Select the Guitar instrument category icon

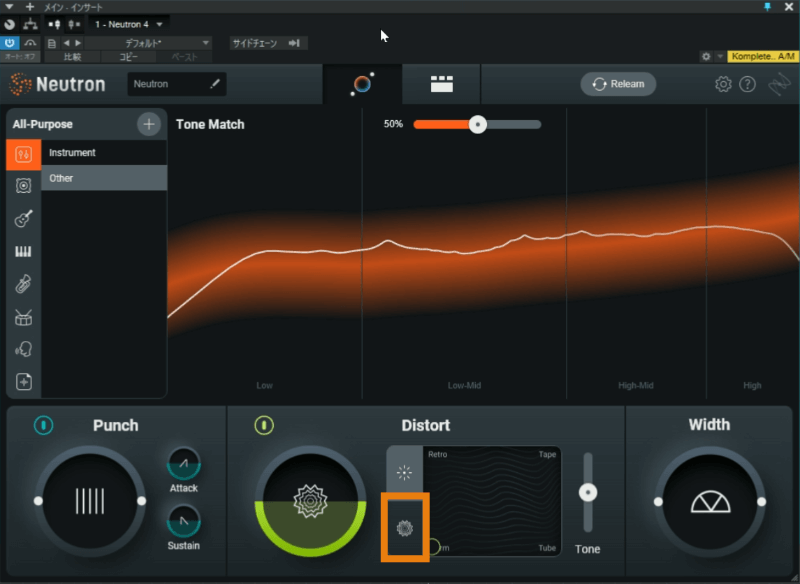coord(23,218)
